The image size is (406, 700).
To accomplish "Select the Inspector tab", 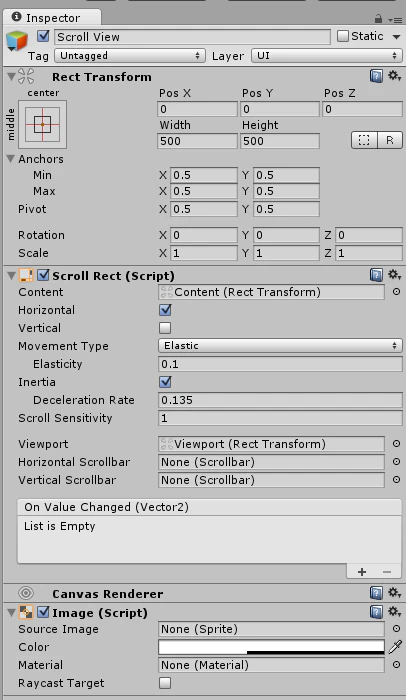I will pos(52,18).
